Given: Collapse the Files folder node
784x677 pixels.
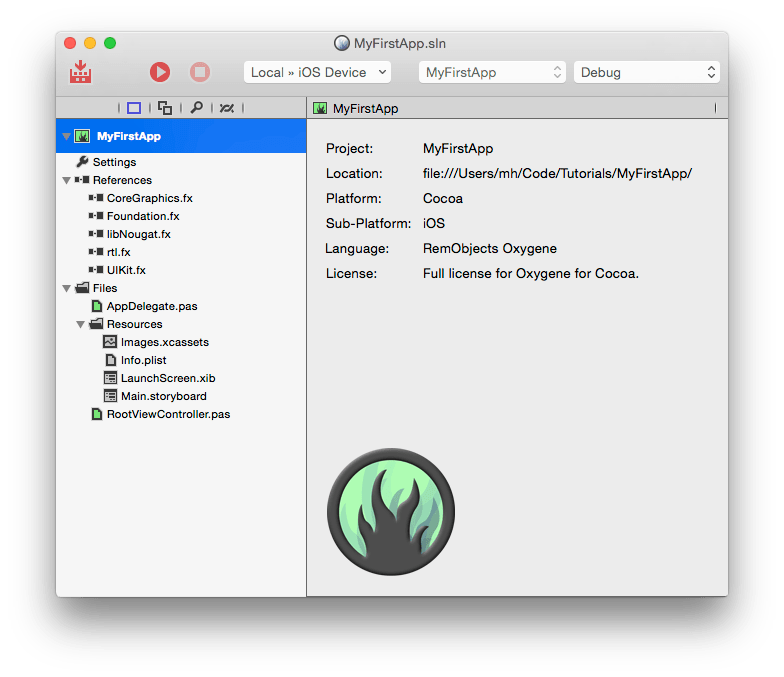Looking at the screenshot, I should point(66,288).
